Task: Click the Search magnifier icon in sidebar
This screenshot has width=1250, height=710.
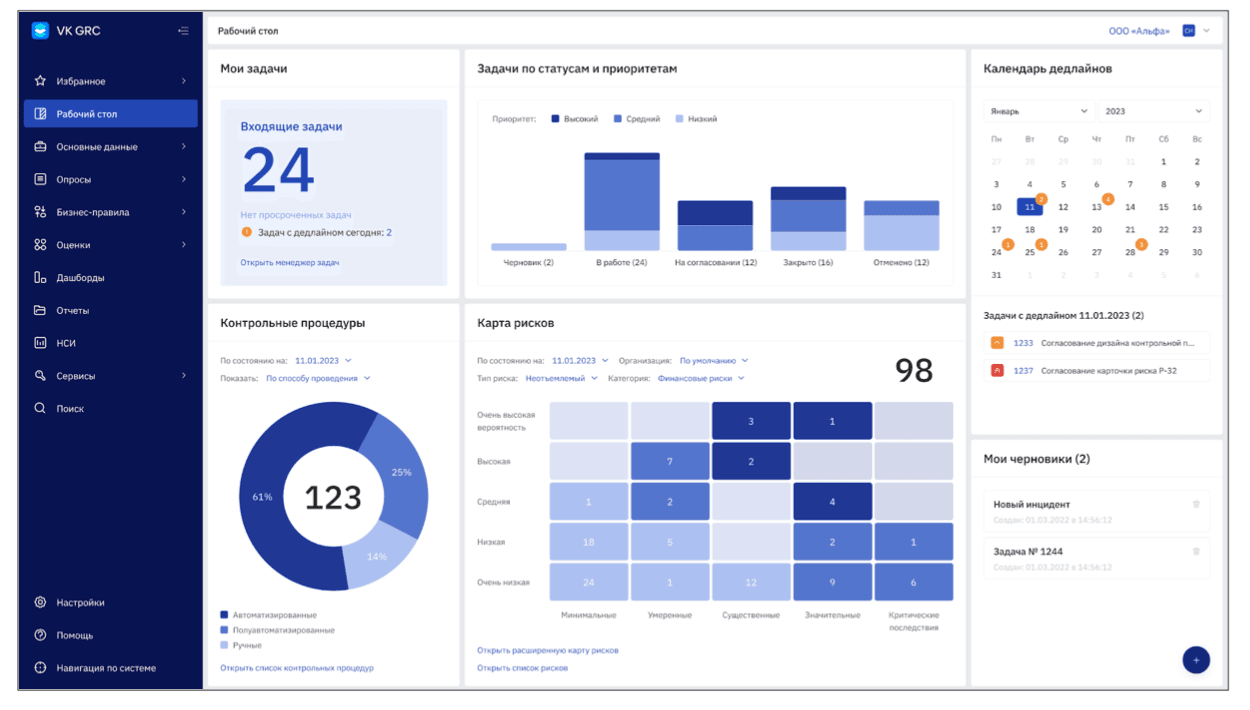Action: click(x=40, y=409)
